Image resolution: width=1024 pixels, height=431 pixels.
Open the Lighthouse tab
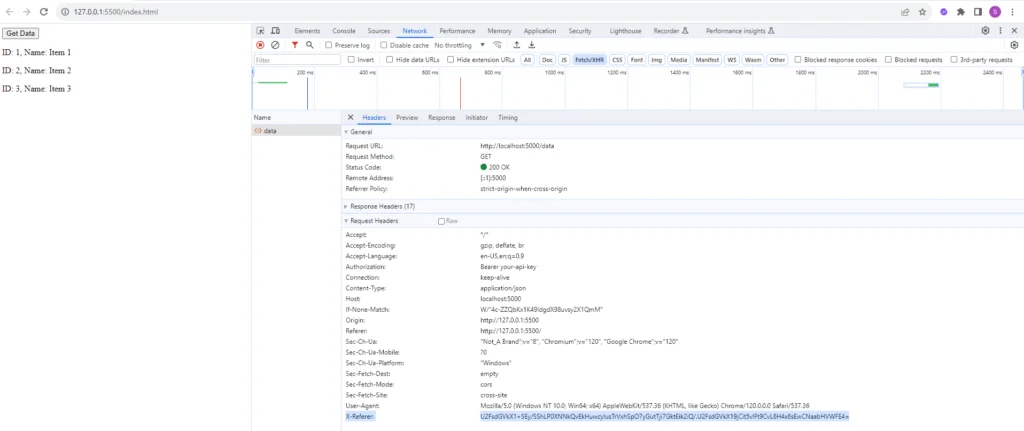click(625, 31)
